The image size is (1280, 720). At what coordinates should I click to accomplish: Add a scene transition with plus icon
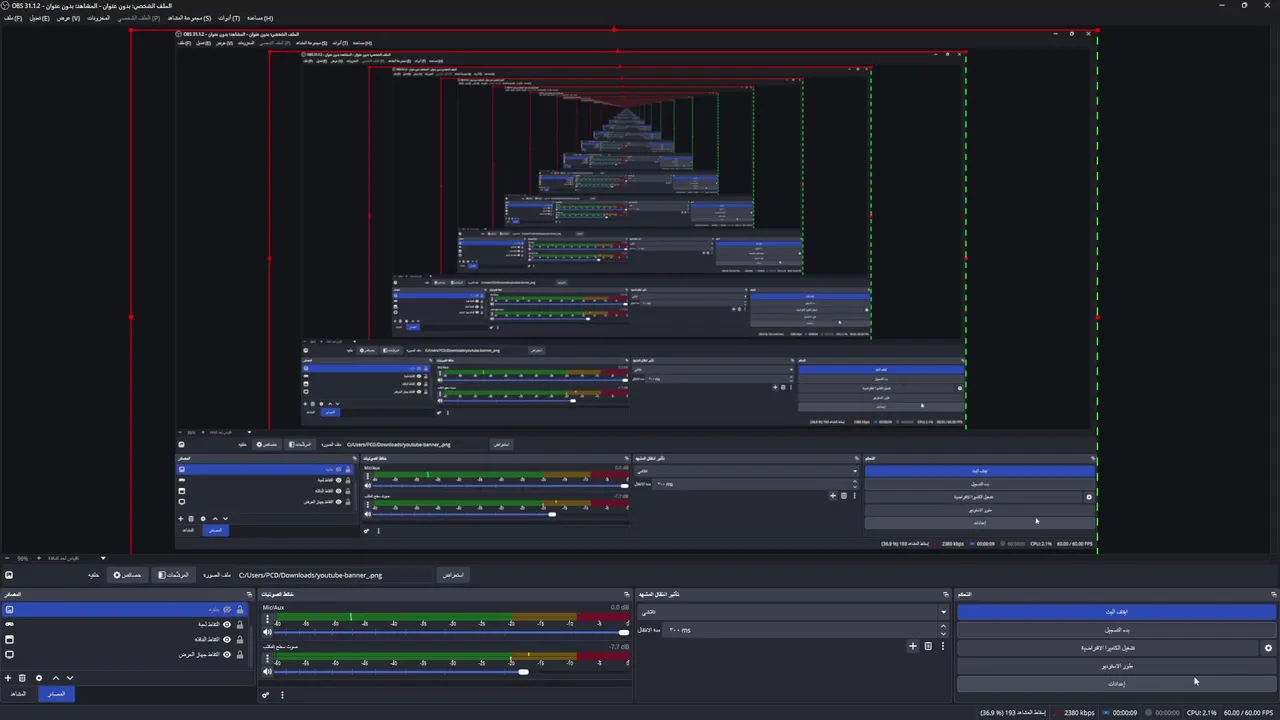[x=912, y=646]
